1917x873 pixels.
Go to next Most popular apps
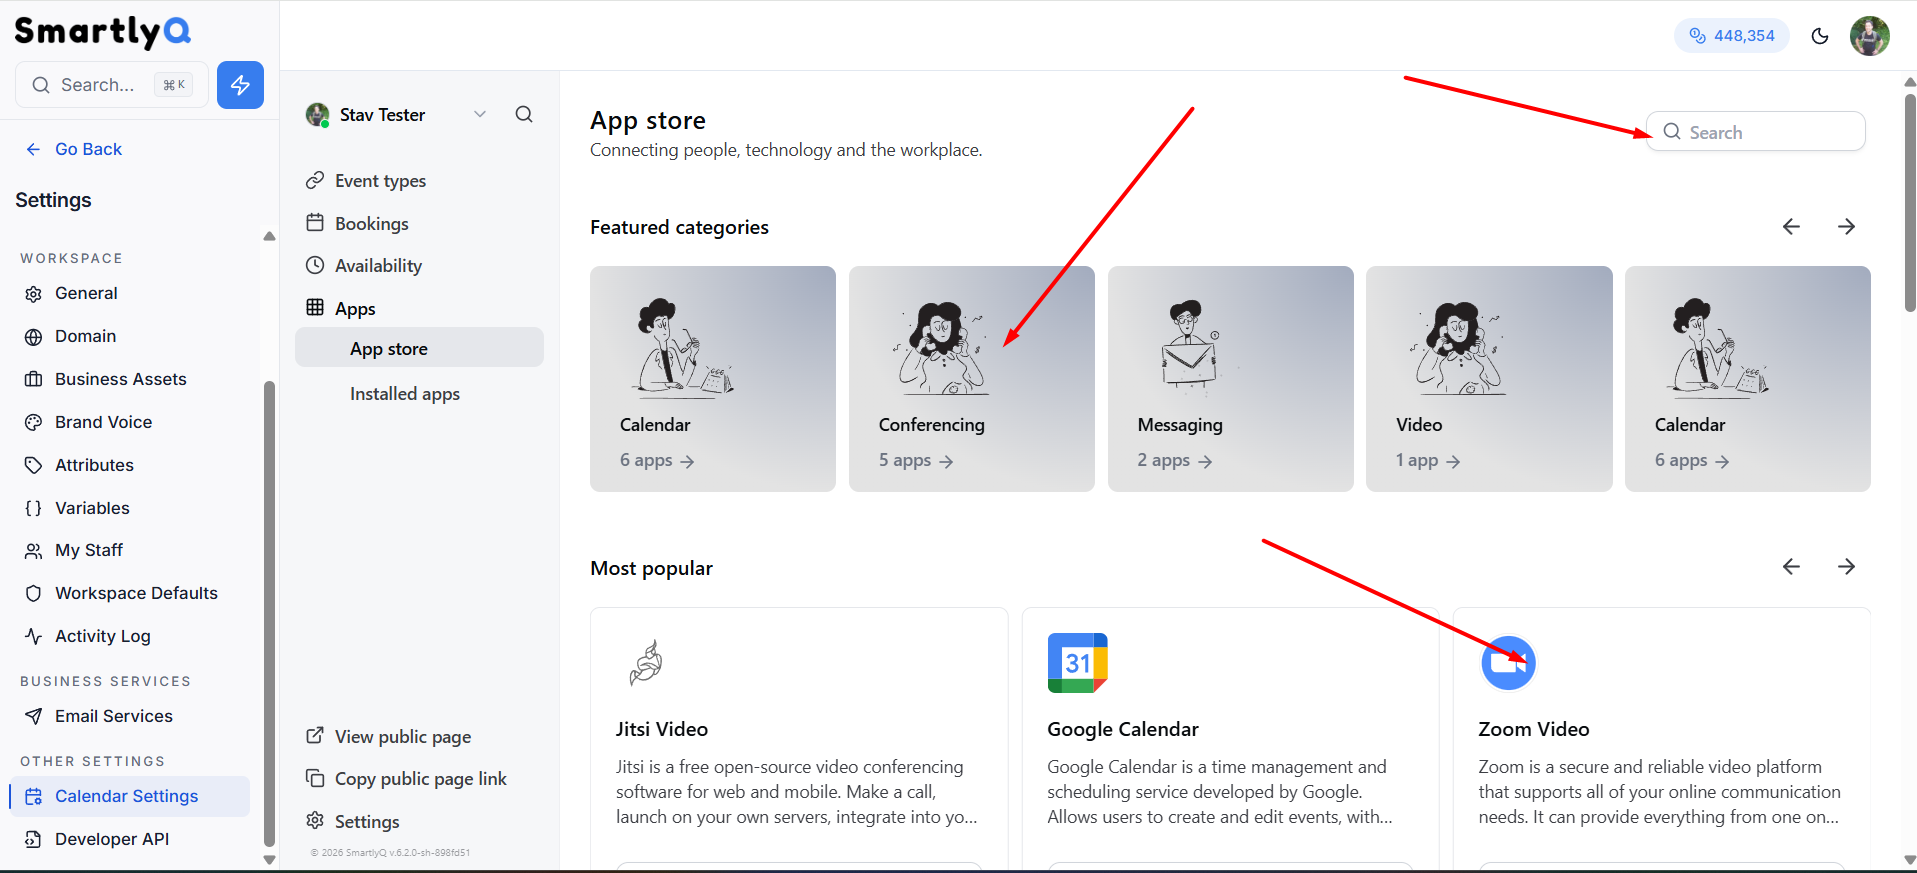point(1846,567)
